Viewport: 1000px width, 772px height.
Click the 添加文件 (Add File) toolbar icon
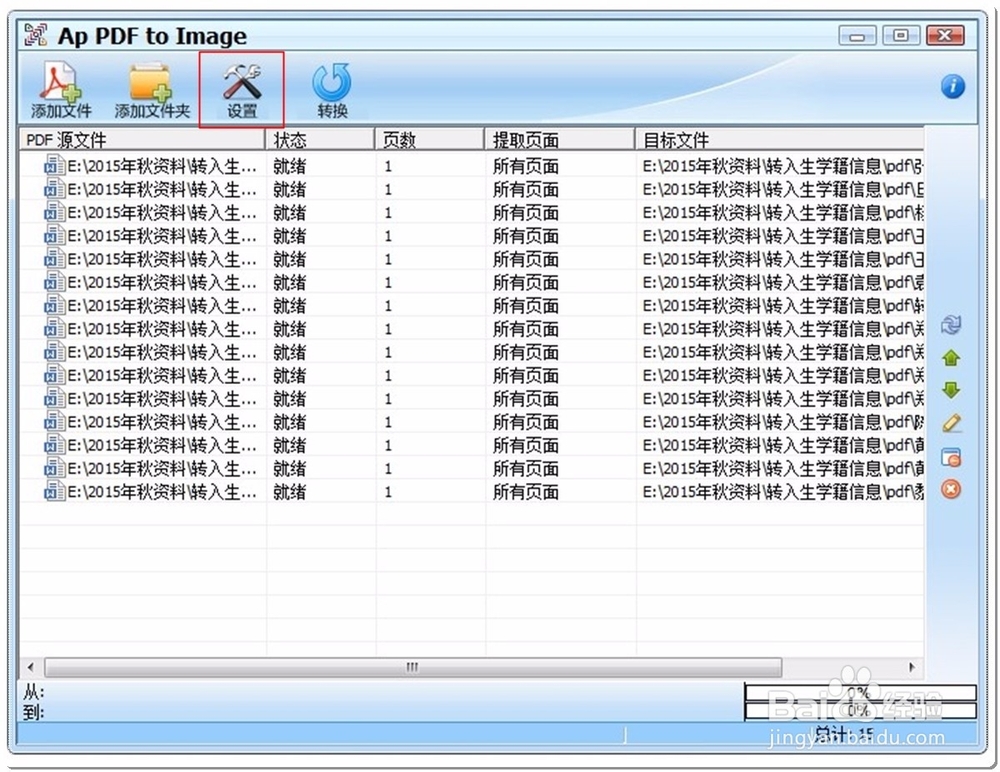pyautogui.click(x=61, y=90)
